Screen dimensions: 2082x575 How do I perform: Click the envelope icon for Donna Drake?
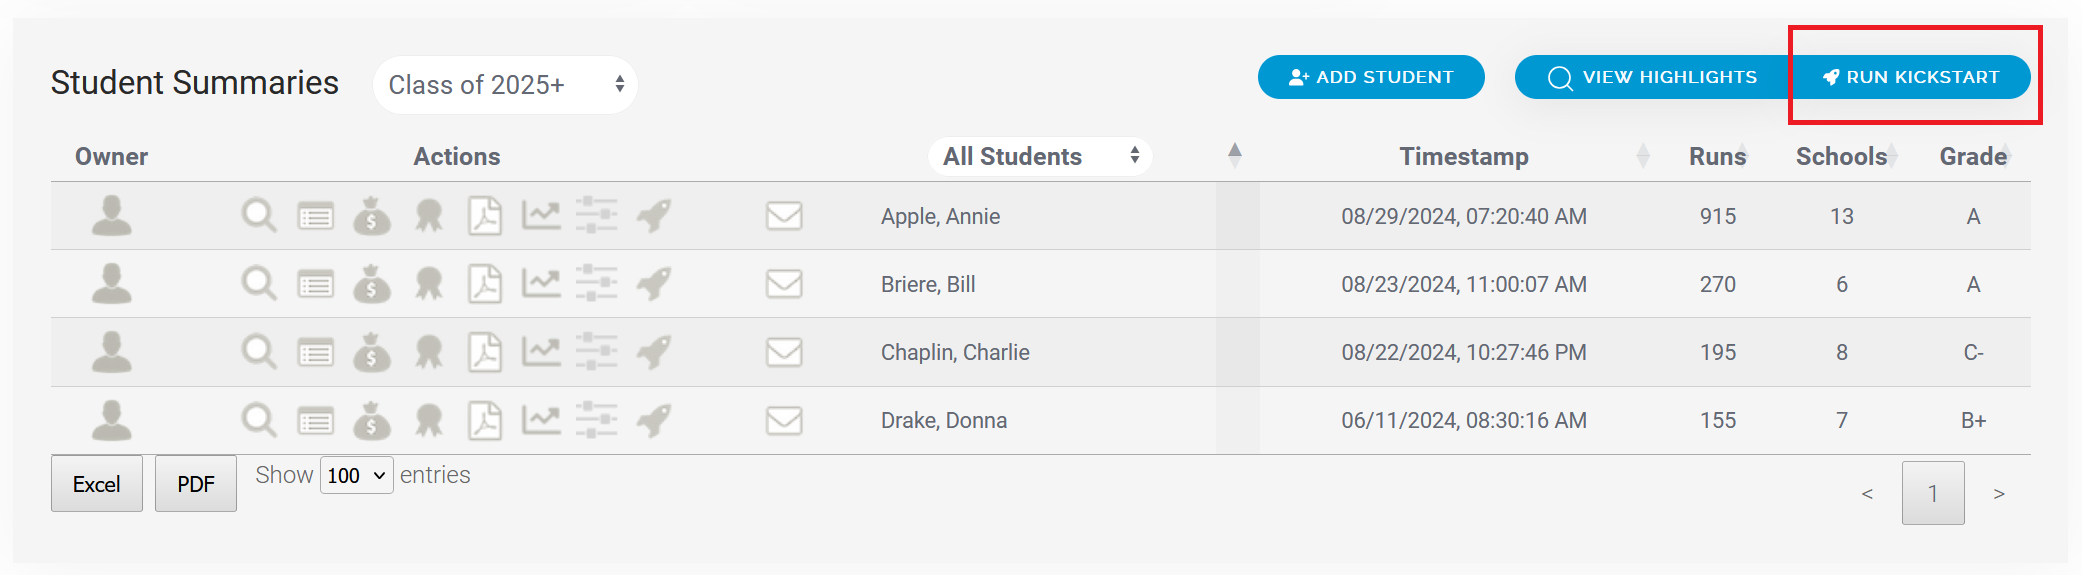[784, 420]
